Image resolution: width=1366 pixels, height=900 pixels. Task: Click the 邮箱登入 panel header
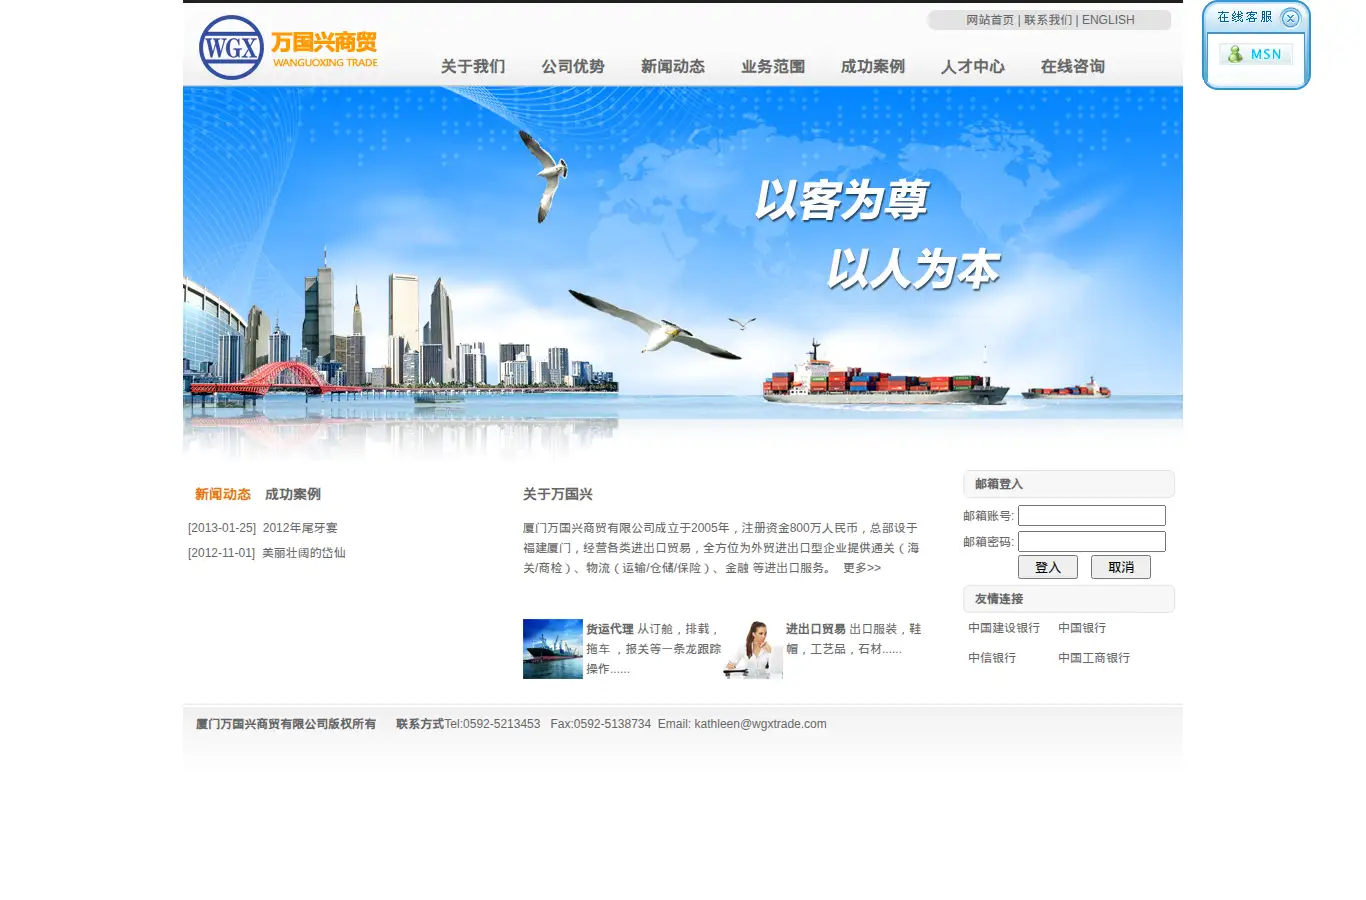coord(1069,484)
